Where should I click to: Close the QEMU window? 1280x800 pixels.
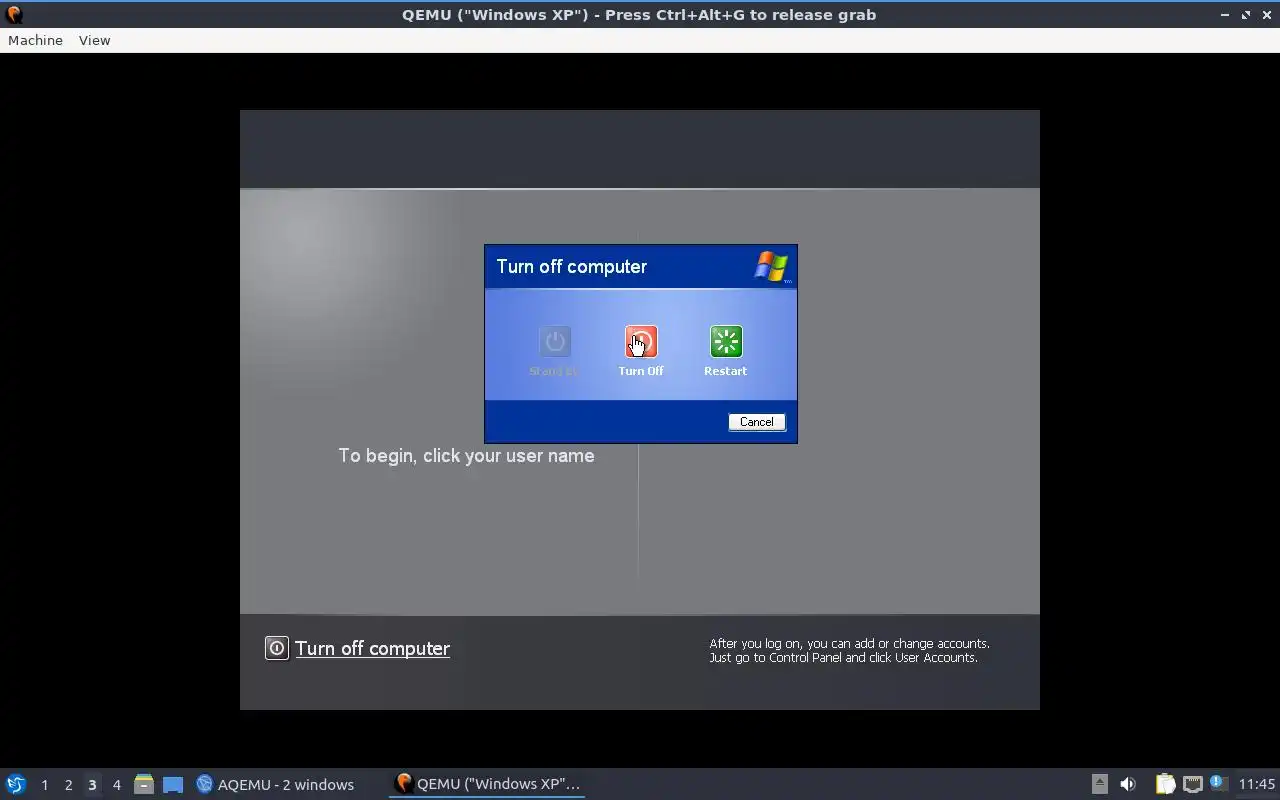[x=1266, y=15]
